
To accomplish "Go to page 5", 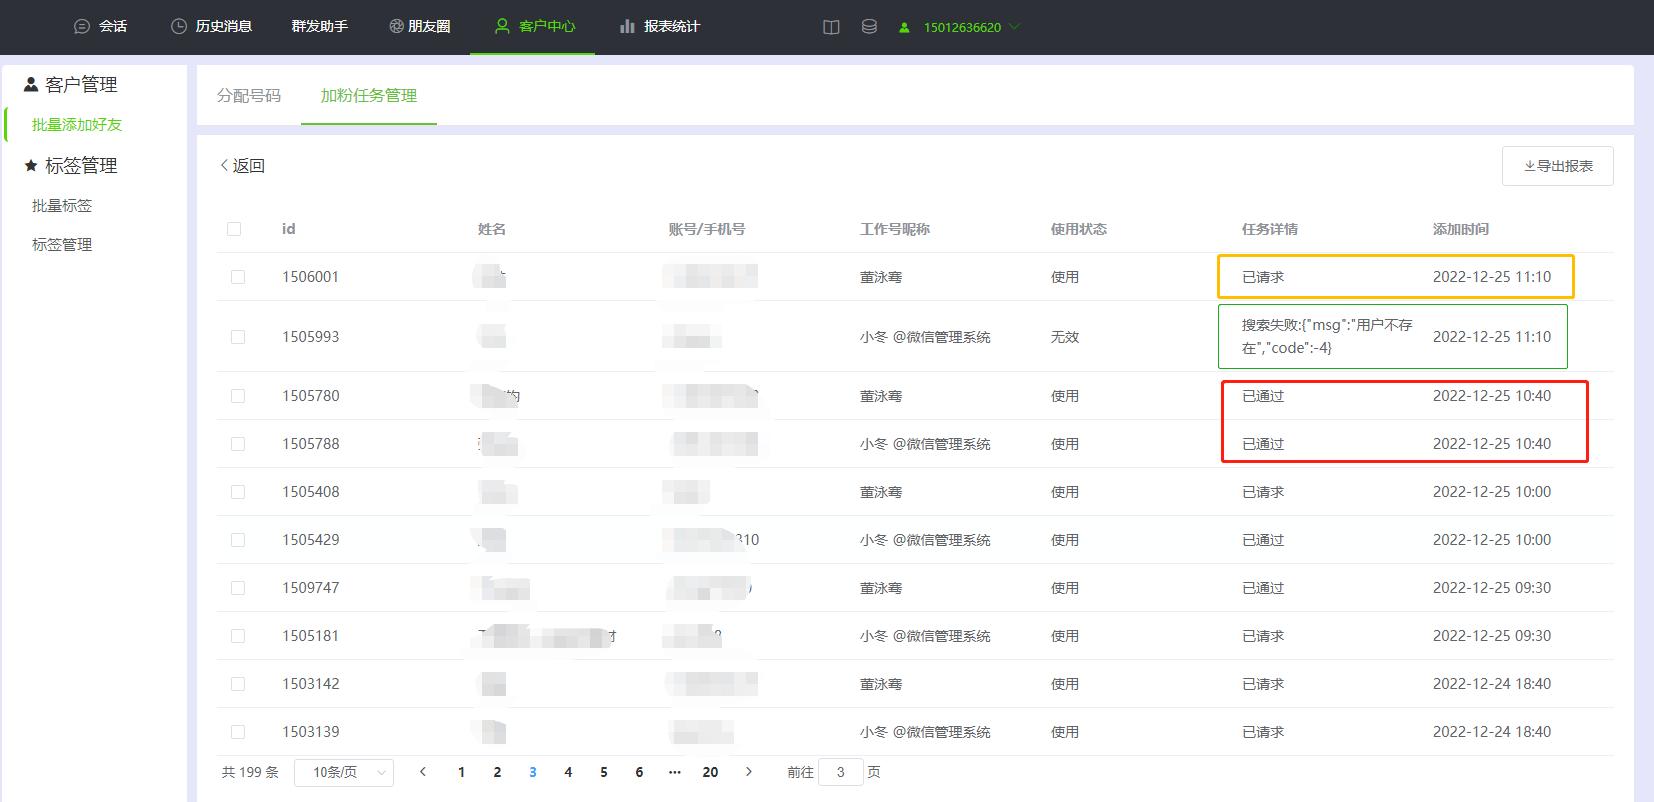I will (604, 772).
